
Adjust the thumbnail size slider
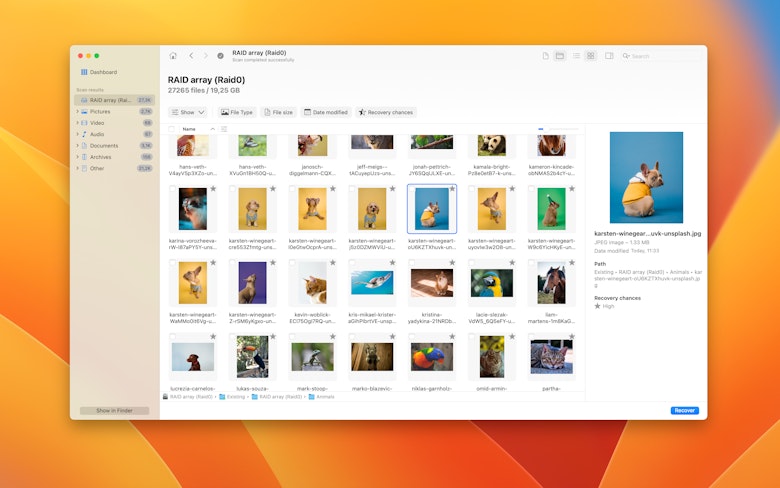tap(558, 129)
